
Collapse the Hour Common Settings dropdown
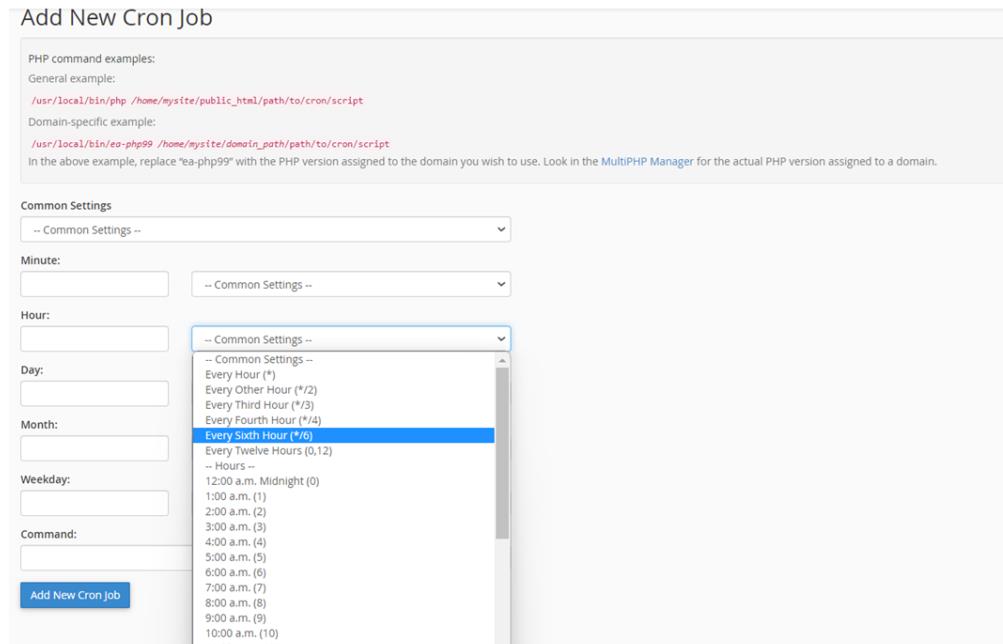click(351, 339)
